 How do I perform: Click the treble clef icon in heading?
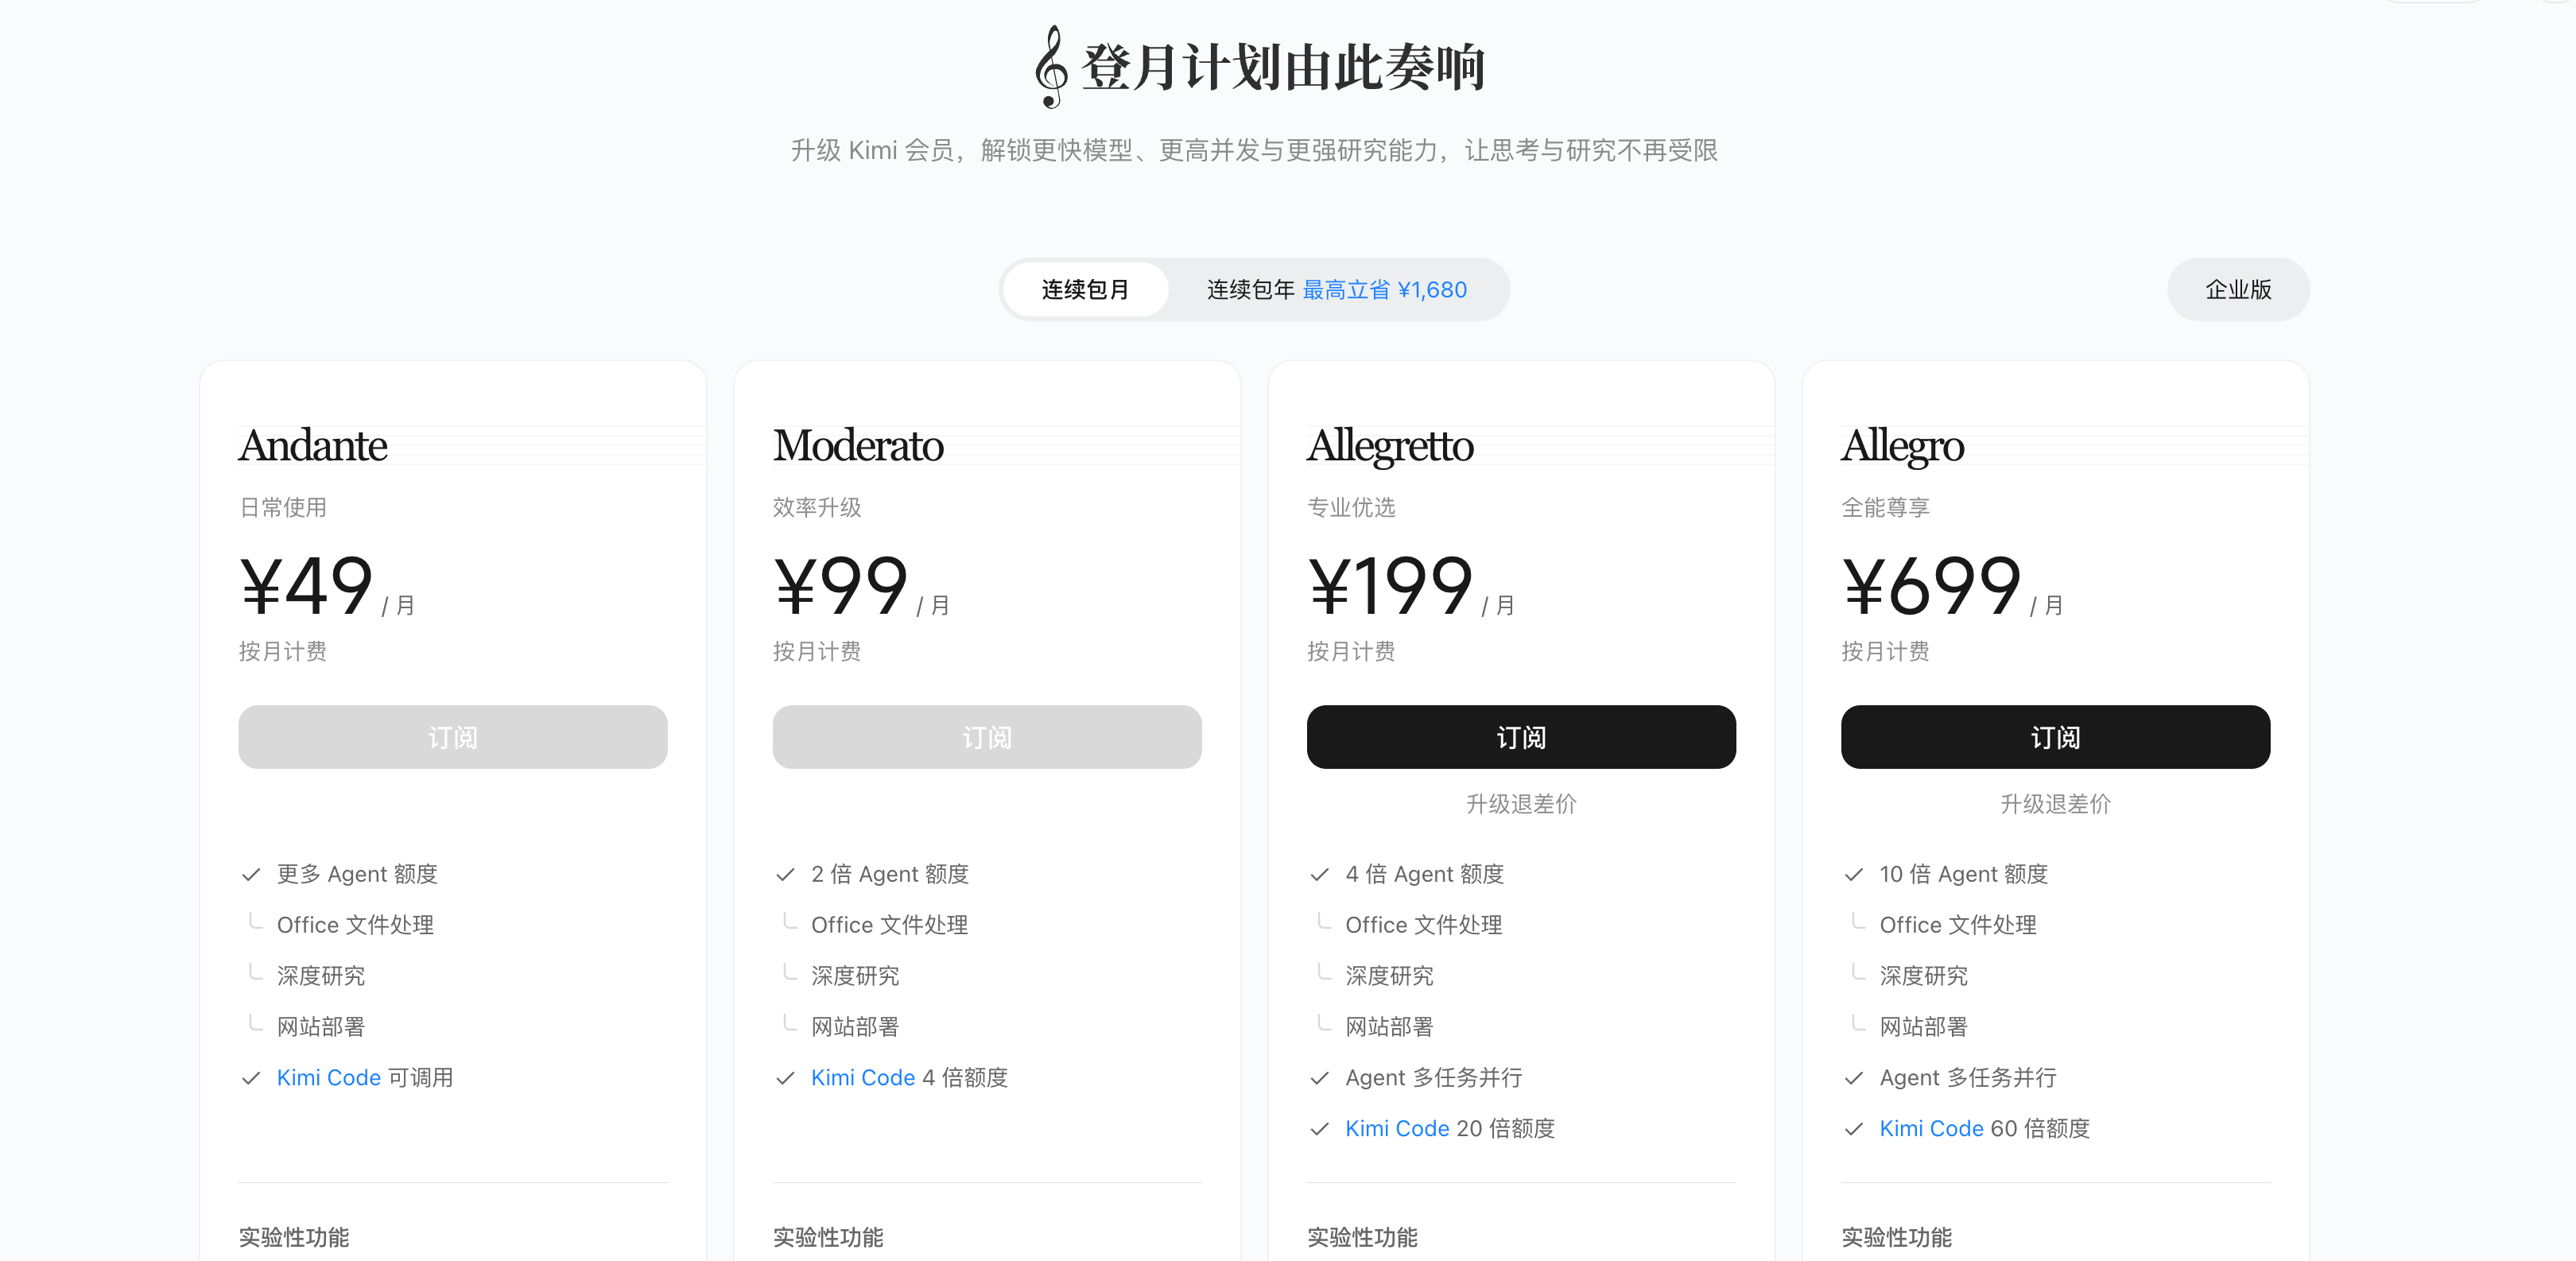(x=1050, y=67)
